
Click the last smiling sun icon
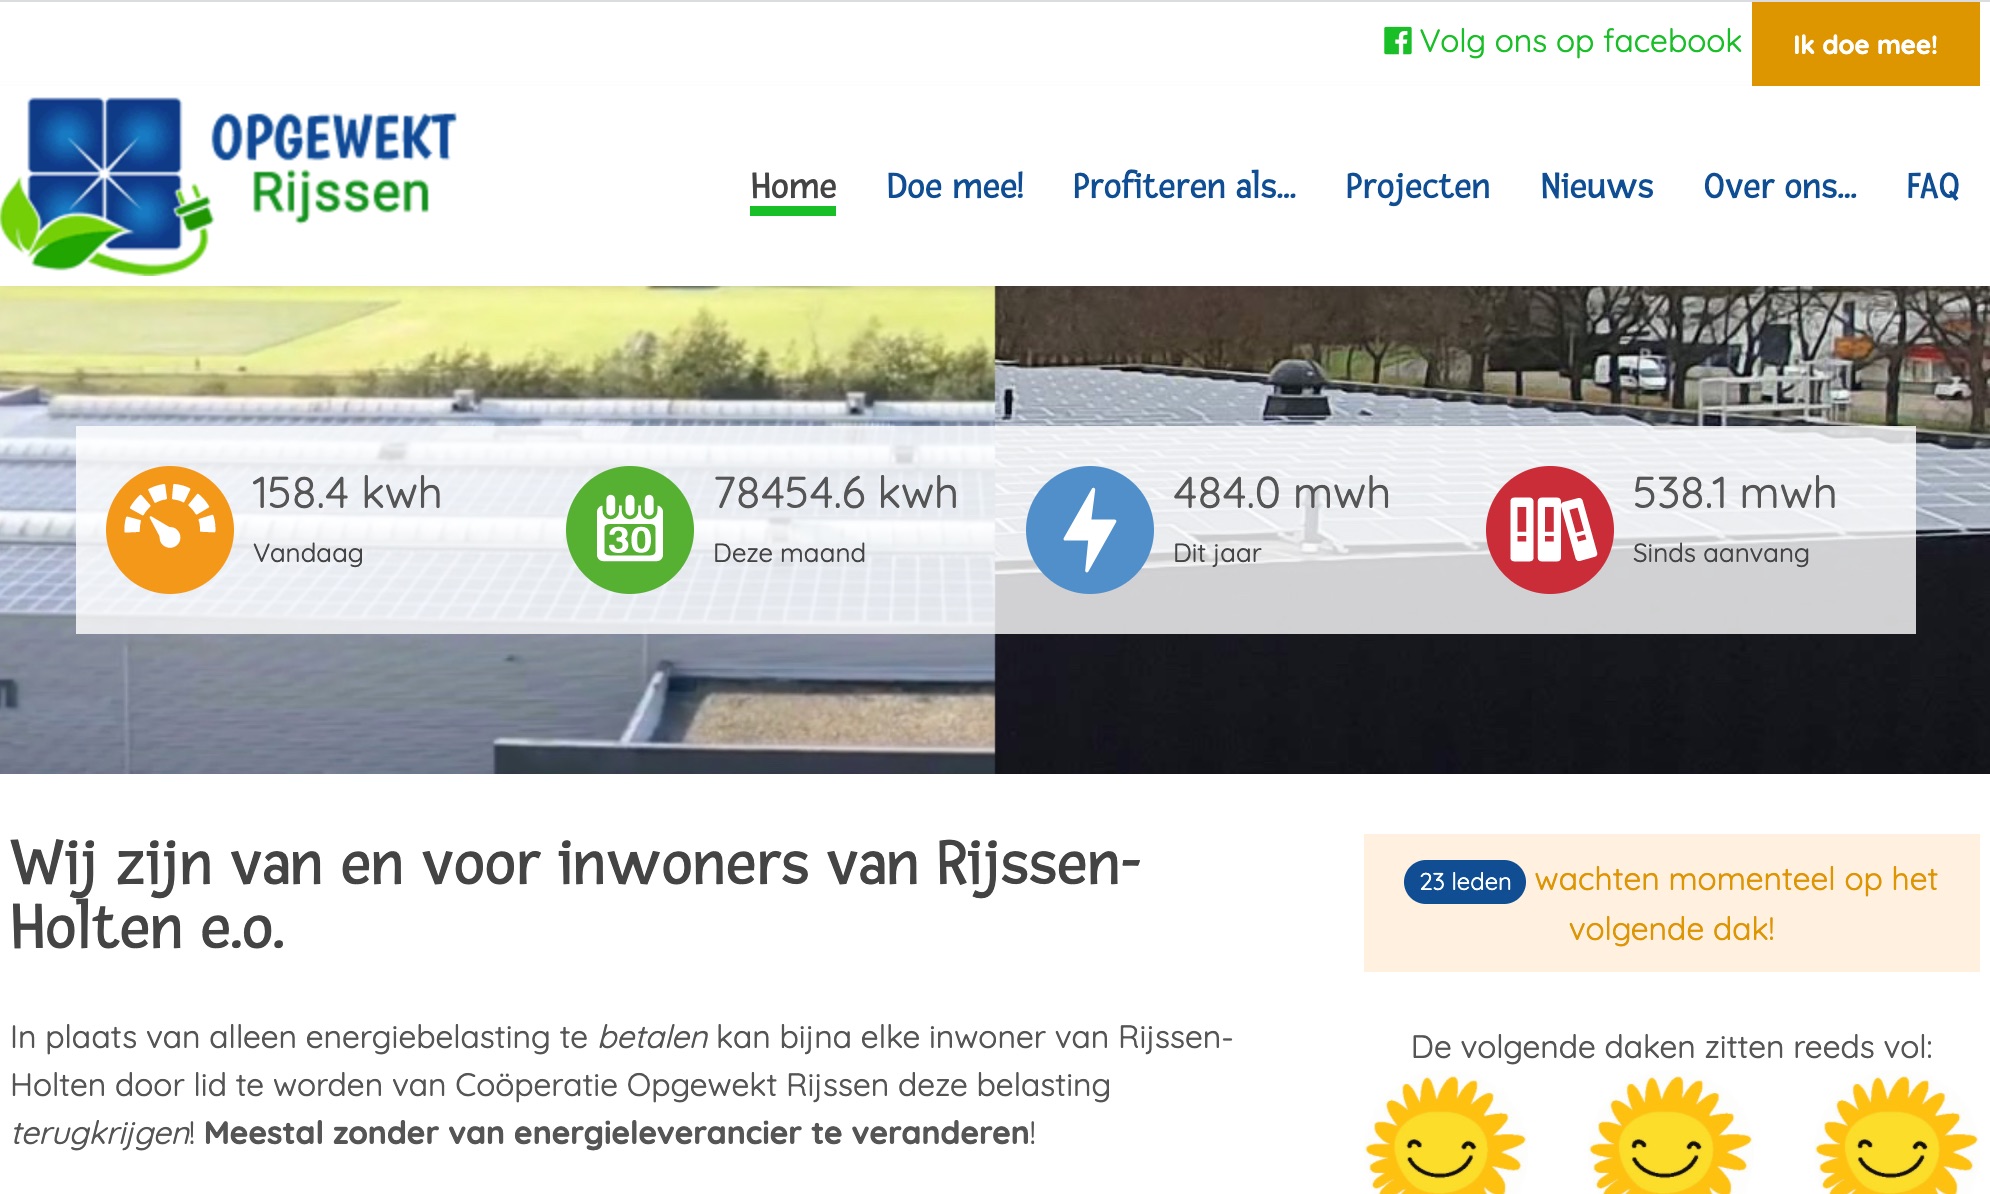(x=1896, y=1136)
